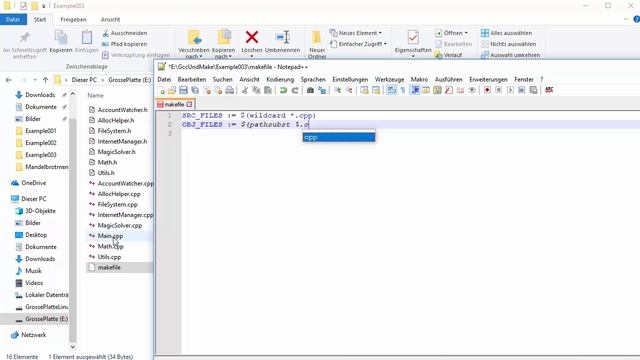Save the makefile using the Save icon
The height and width of the screenshot is (360, 640).
click(183, 90)
